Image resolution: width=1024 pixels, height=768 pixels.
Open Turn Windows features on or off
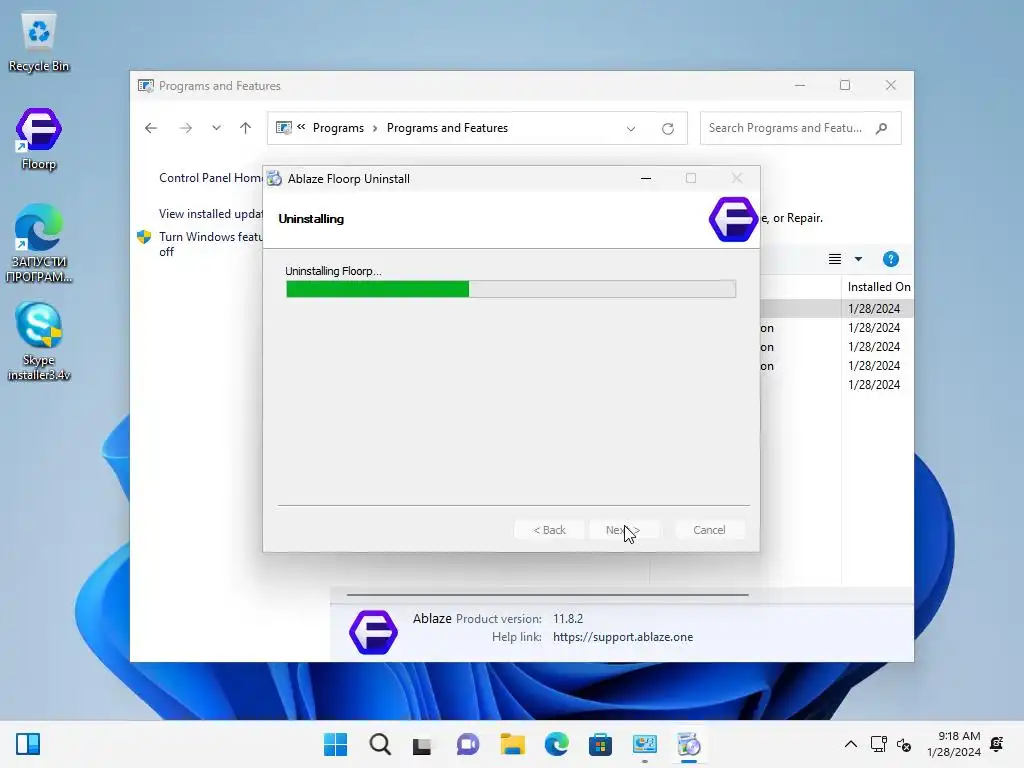(x=210, y=244)
